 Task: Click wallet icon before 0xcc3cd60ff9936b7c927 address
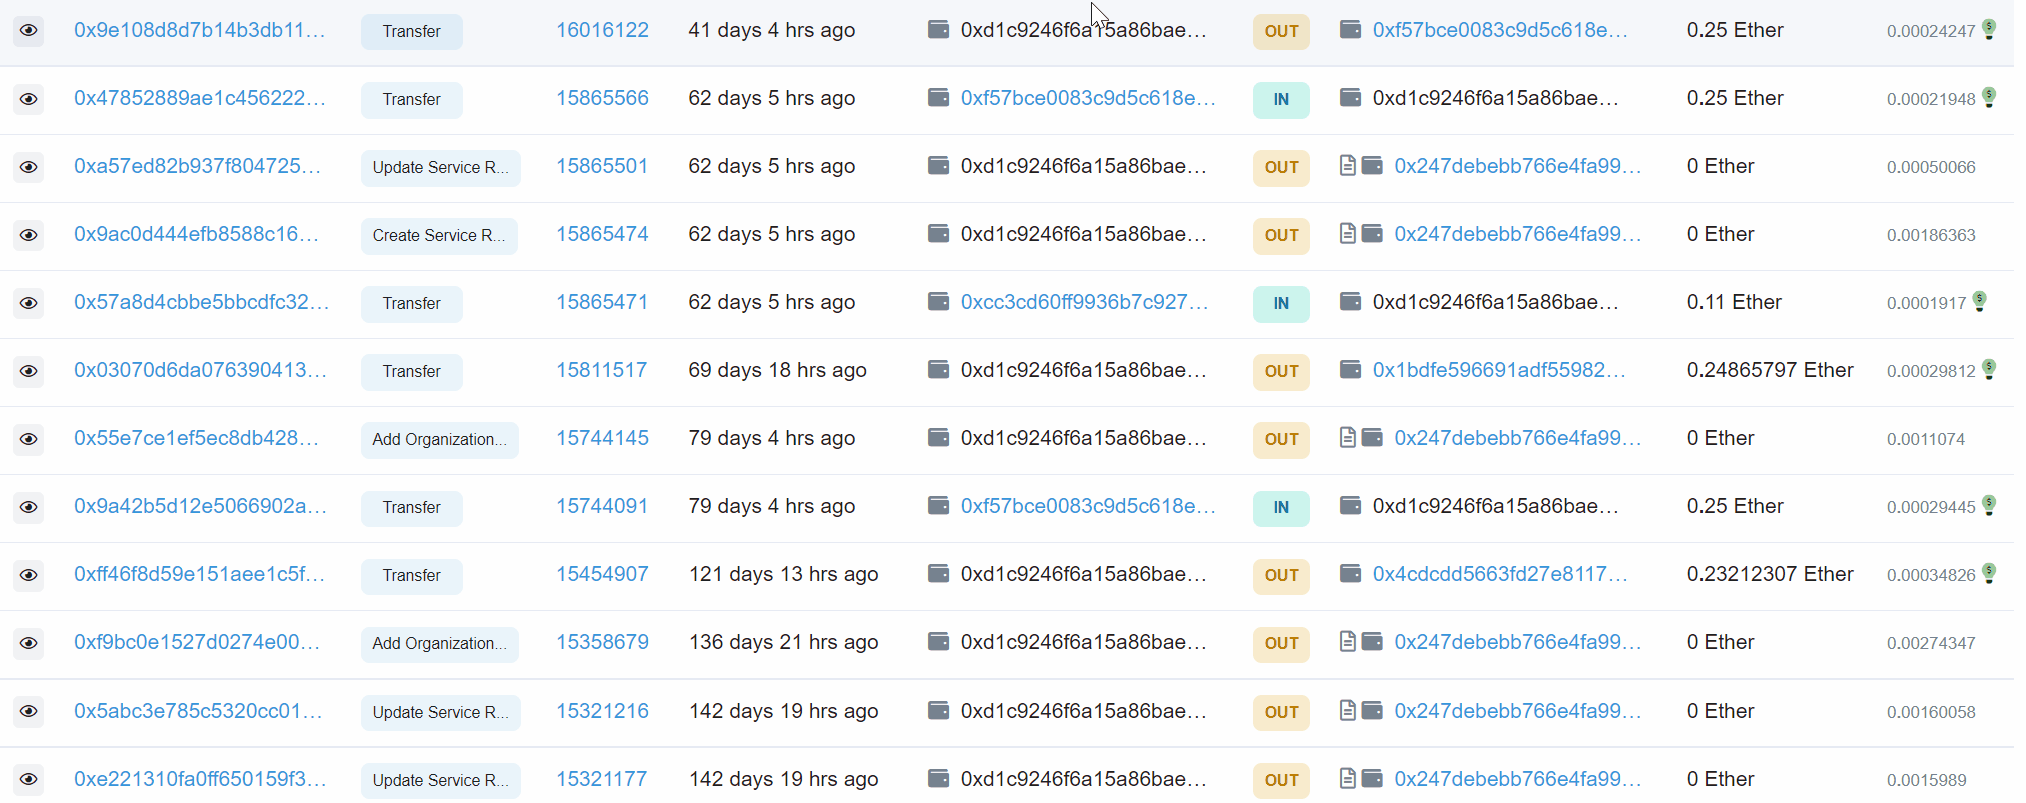[x=938, y=301]
